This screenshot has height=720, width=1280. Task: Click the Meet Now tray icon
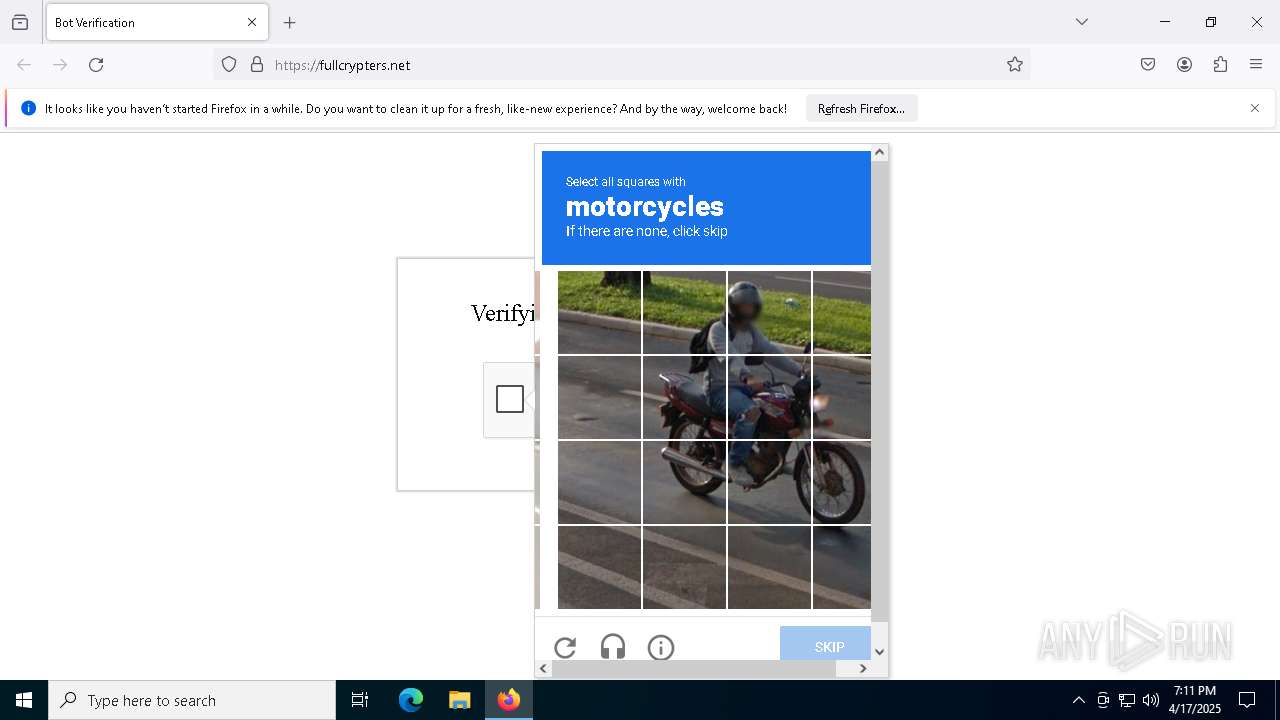coord(1103,700)
